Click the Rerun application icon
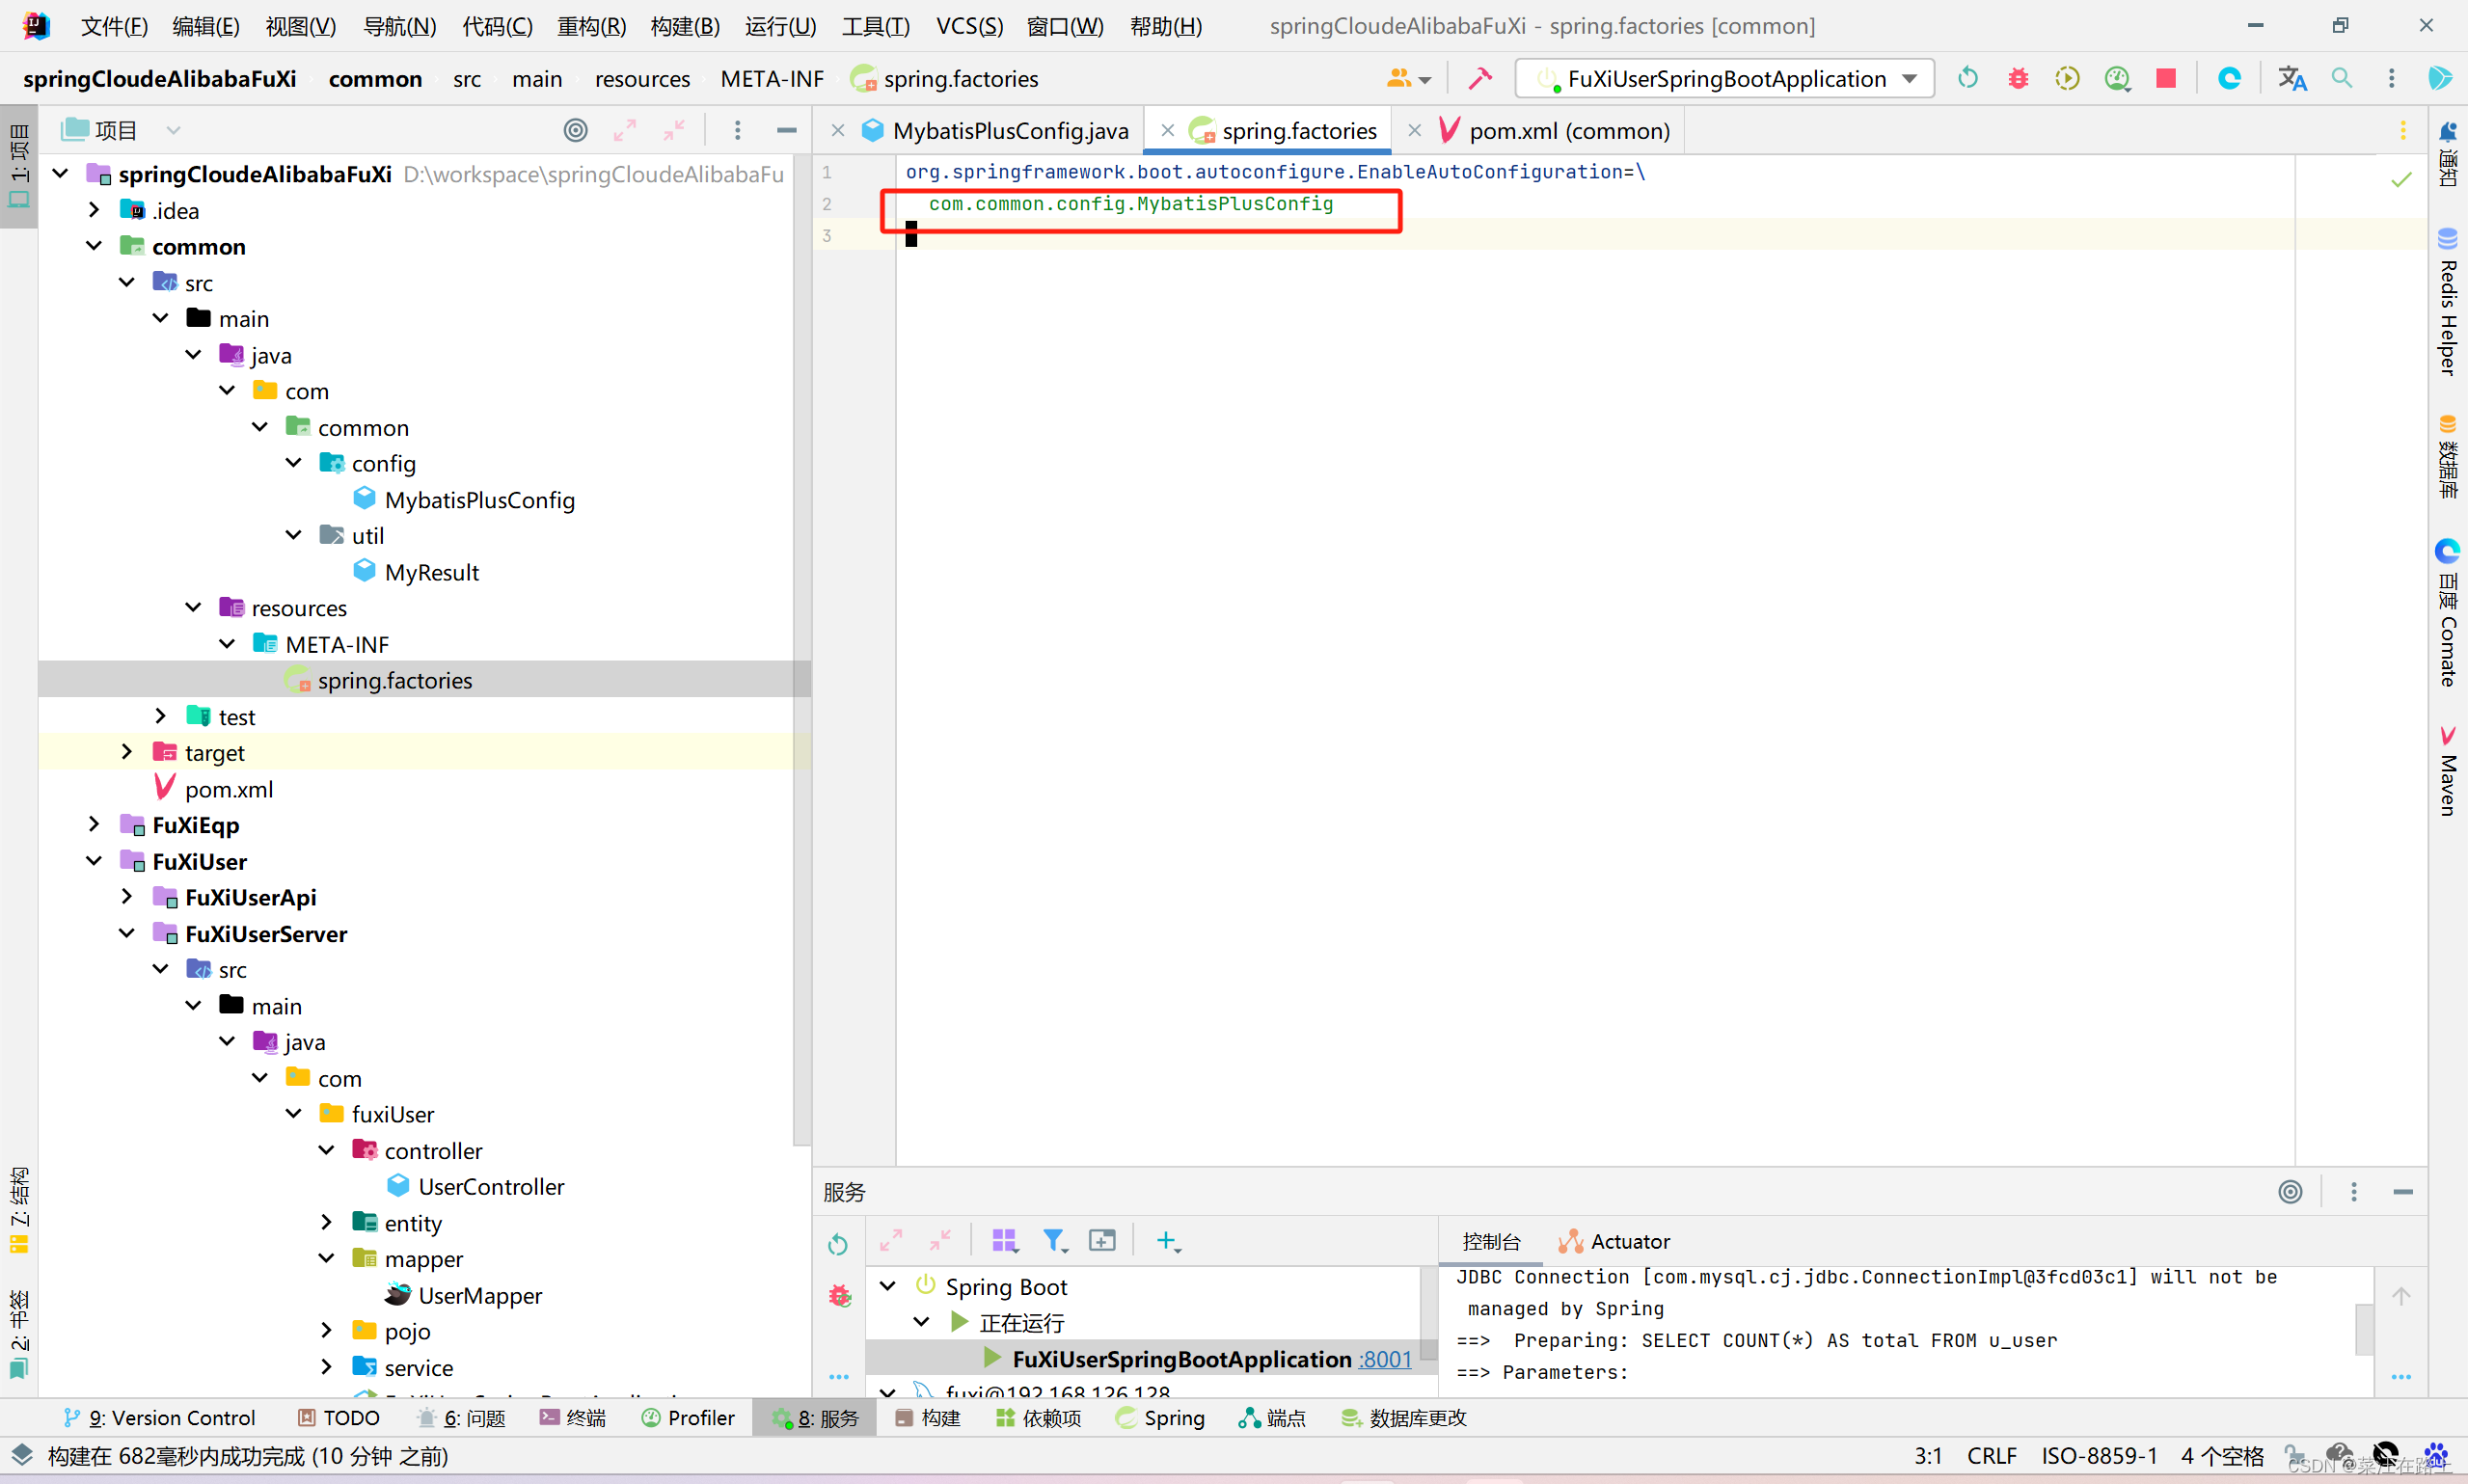The height and width of the screenshot is (1484, 2468). [x=1969, y=77]
